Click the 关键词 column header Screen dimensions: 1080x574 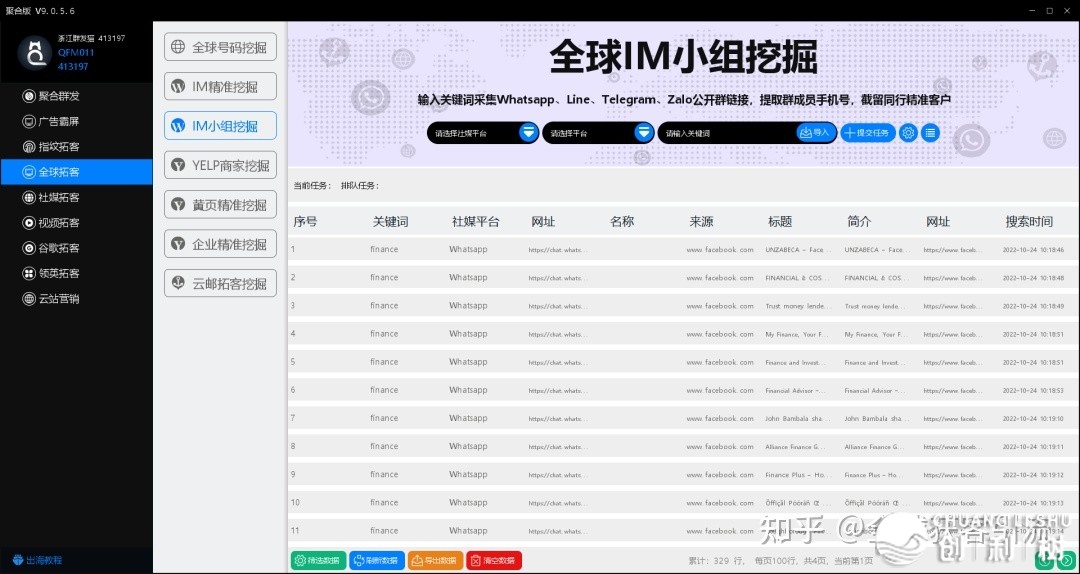click(x=391, y=222)
